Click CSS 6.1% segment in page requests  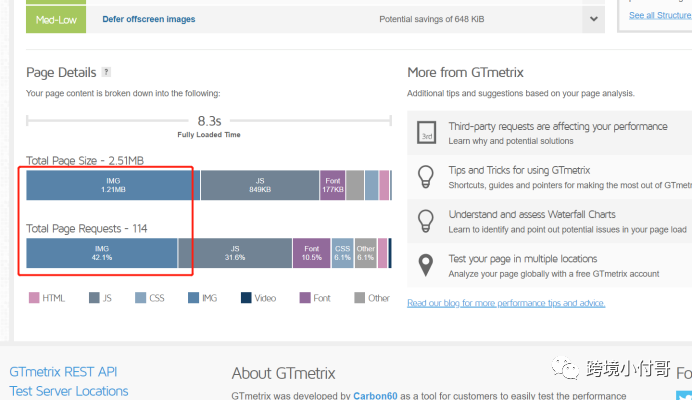pos(342,253)
